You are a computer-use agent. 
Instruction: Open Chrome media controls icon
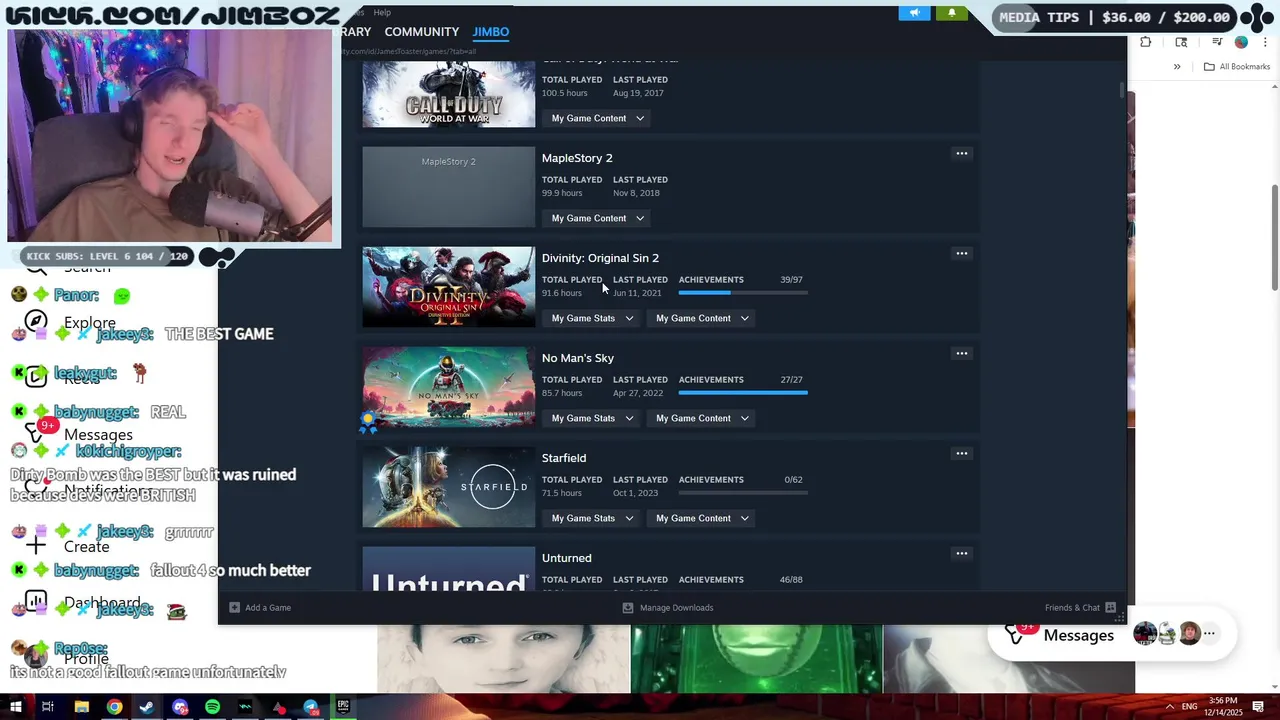[x=1217, y=42]
